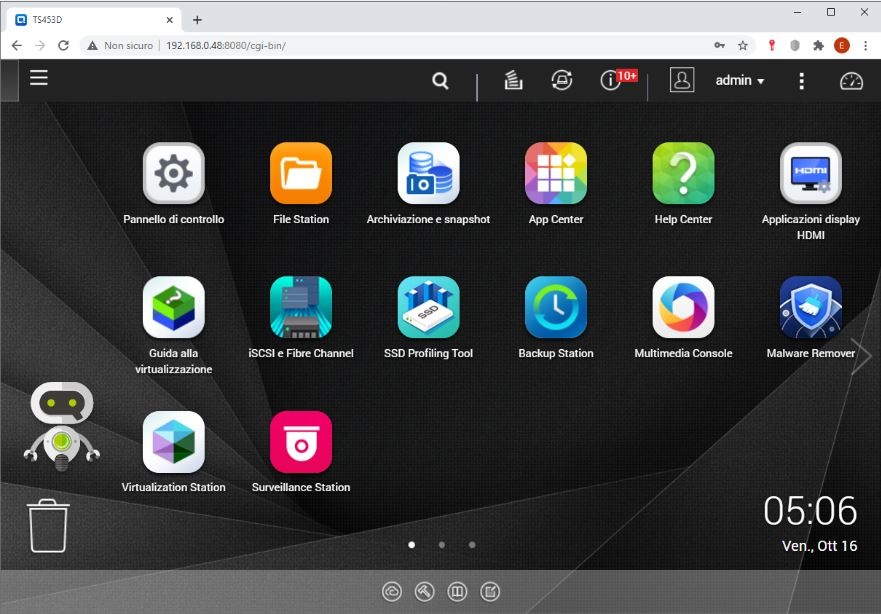The height and width of the screenshot is (614, 881).
Task: Click the search magnifier in top bar
Action: click(440, 81)
